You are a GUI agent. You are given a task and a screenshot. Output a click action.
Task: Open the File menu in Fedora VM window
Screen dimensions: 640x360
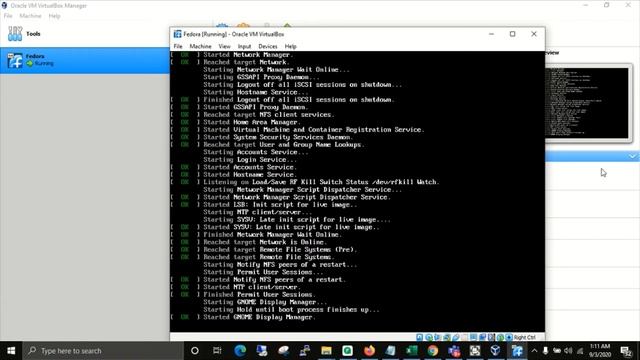coord(178,47)
